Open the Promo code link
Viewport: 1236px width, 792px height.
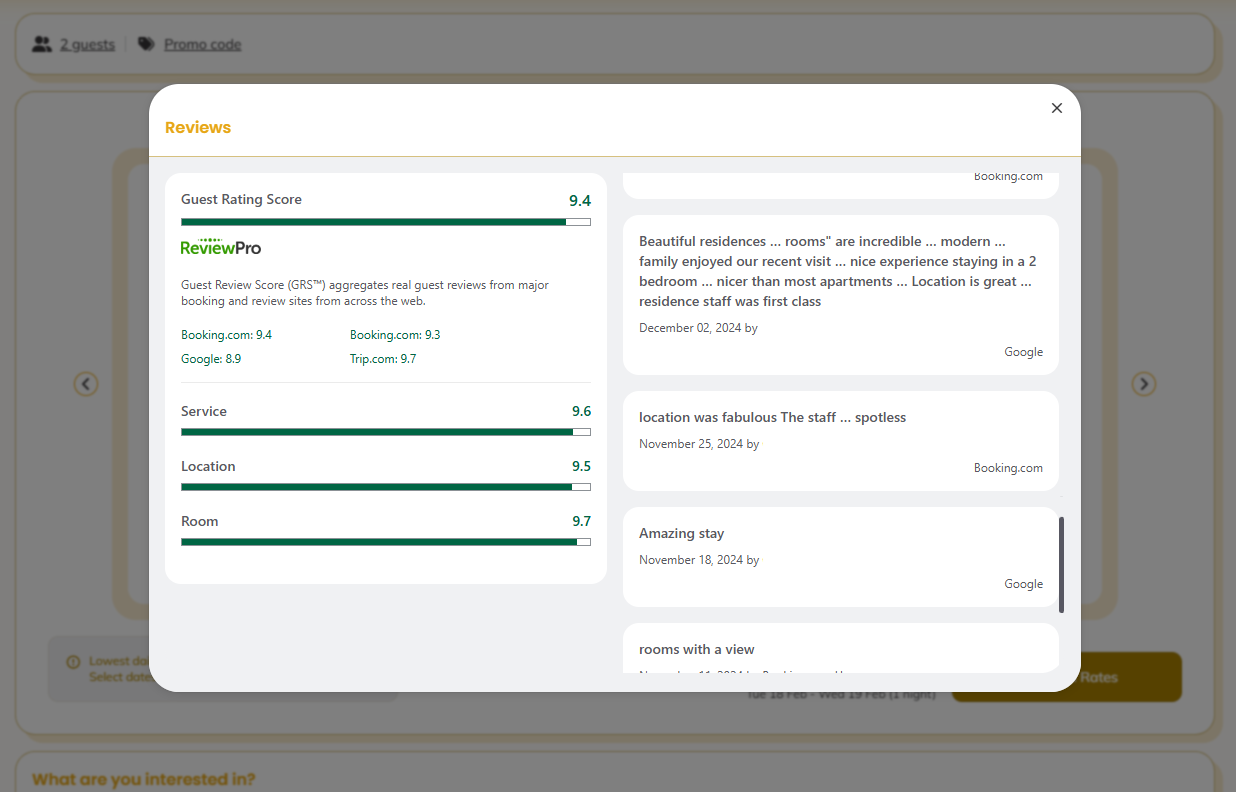203,44
